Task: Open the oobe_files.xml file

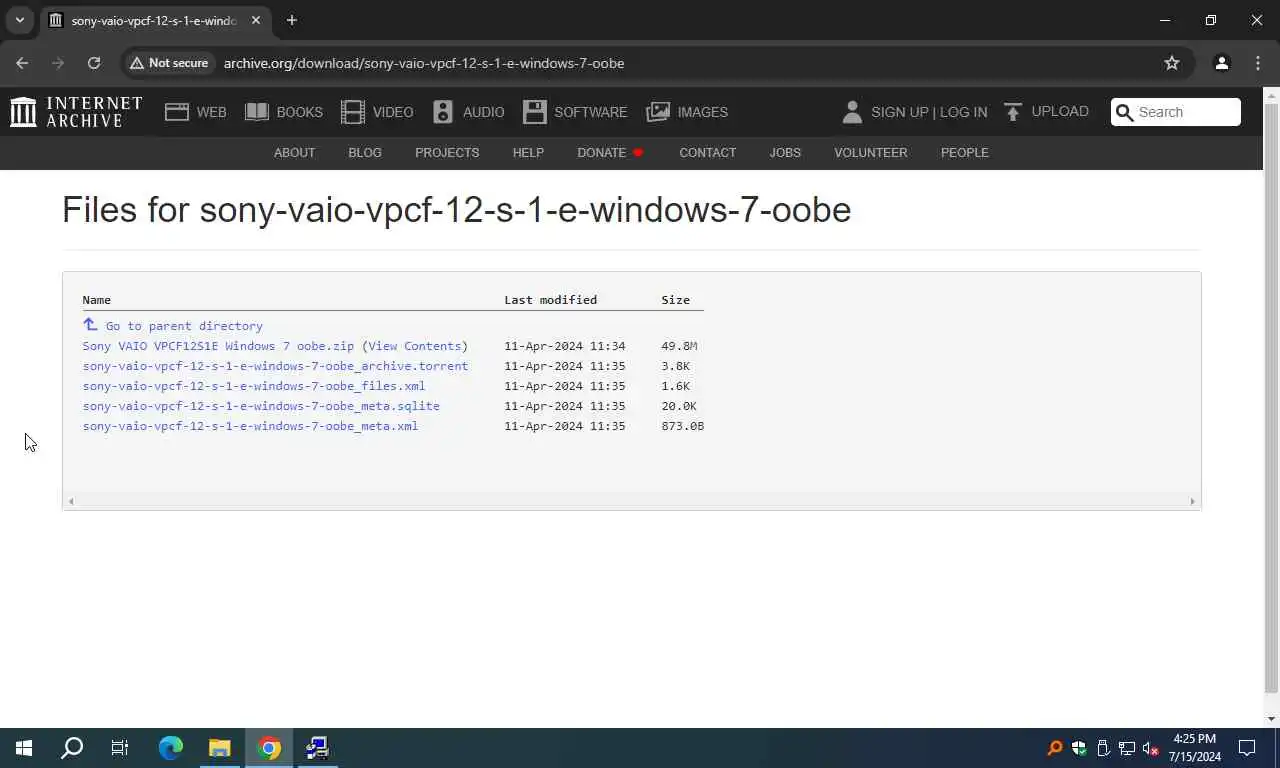Action: coord(254,386)
